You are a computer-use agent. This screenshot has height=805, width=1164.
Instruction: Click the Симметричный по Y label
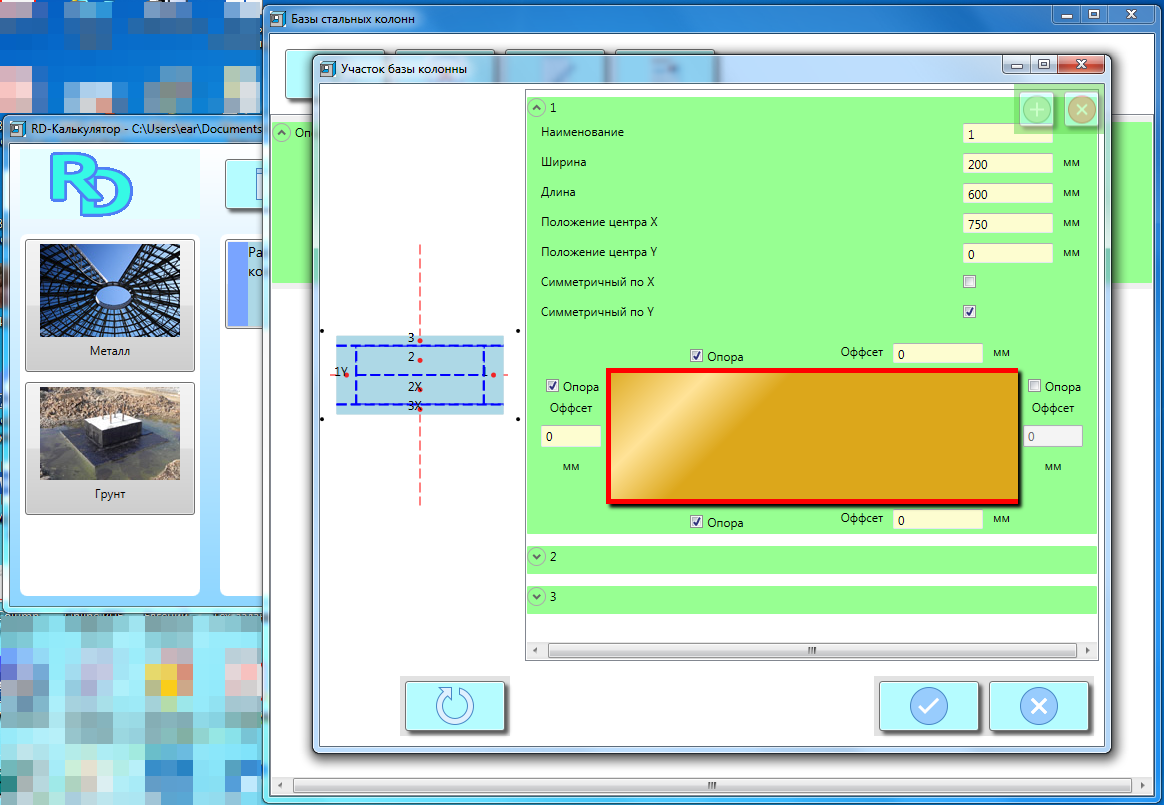point(597,312)
